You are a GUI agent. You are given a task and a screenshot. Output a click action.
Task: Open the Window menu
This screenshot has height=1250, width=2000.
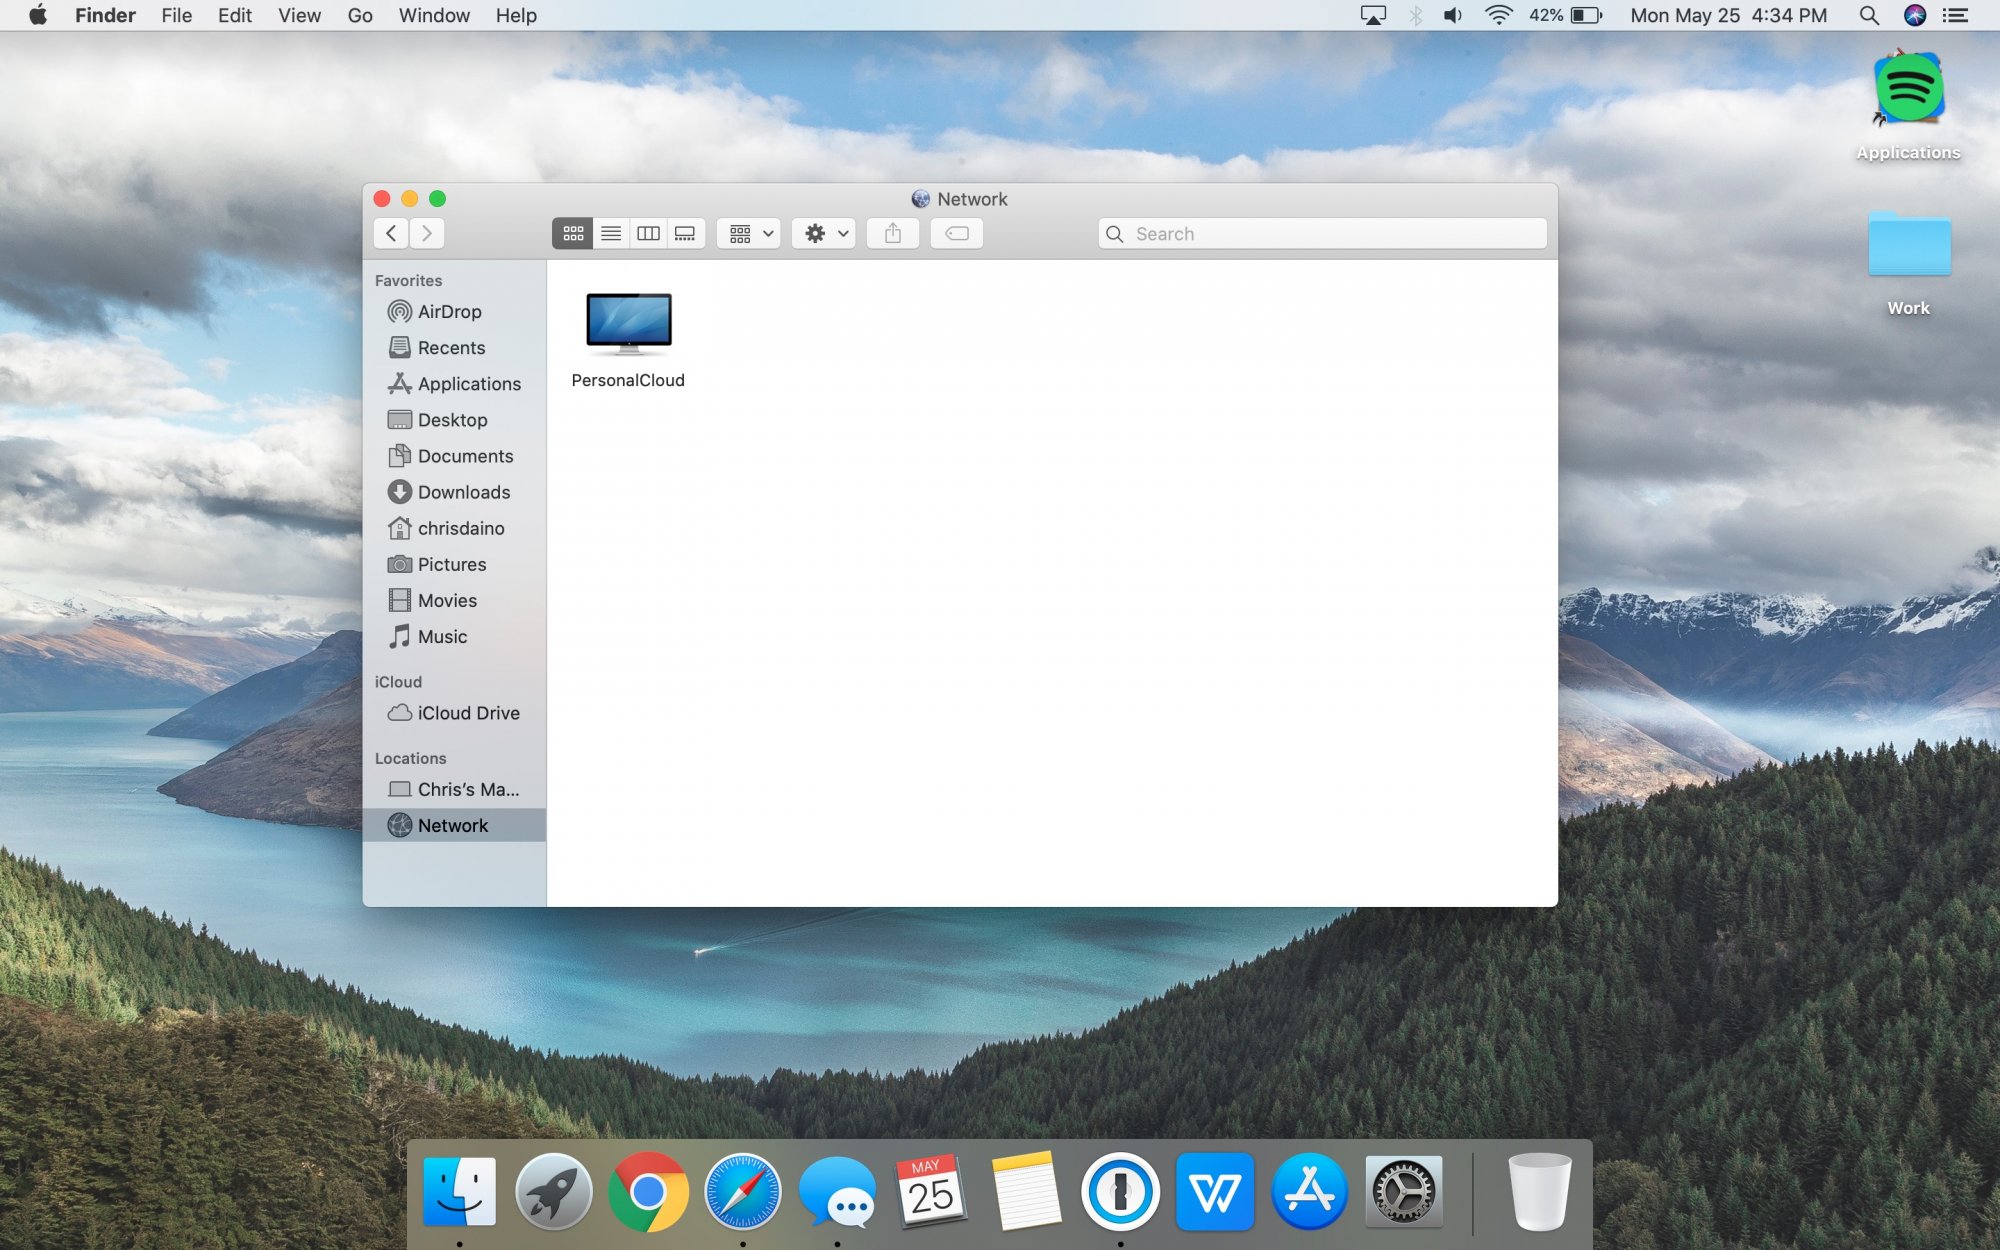pos(434,15)
